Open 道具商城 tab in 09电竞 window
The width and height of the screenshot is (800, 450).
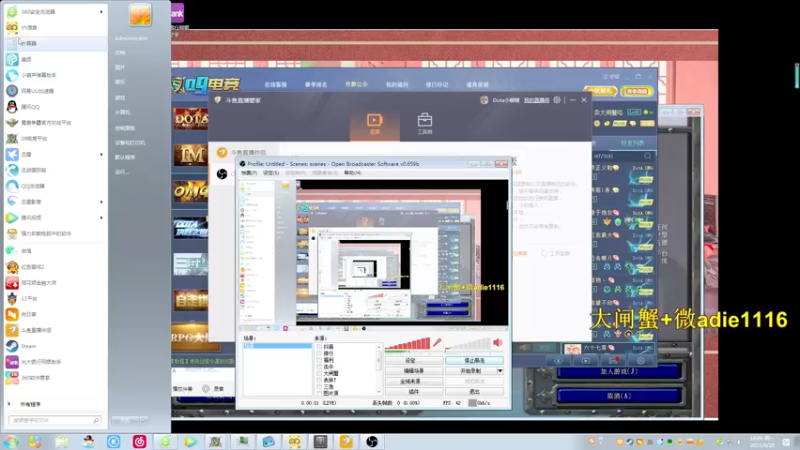[477, 85]
